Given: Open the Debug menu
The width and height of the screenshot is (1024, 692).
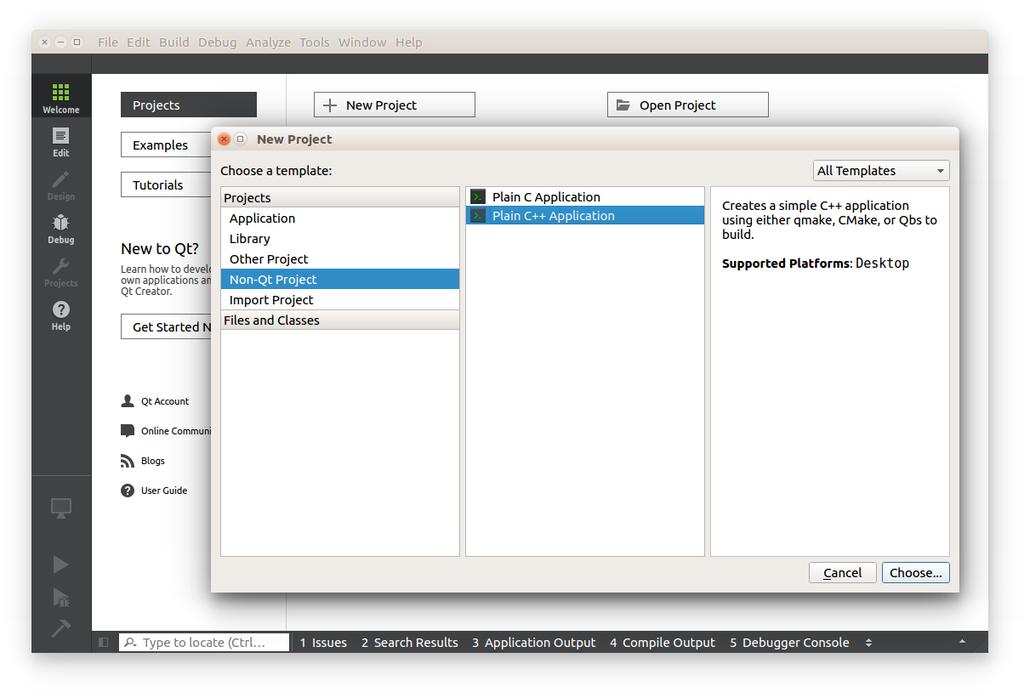Looking at the screenshot, I should click(217, 42).
